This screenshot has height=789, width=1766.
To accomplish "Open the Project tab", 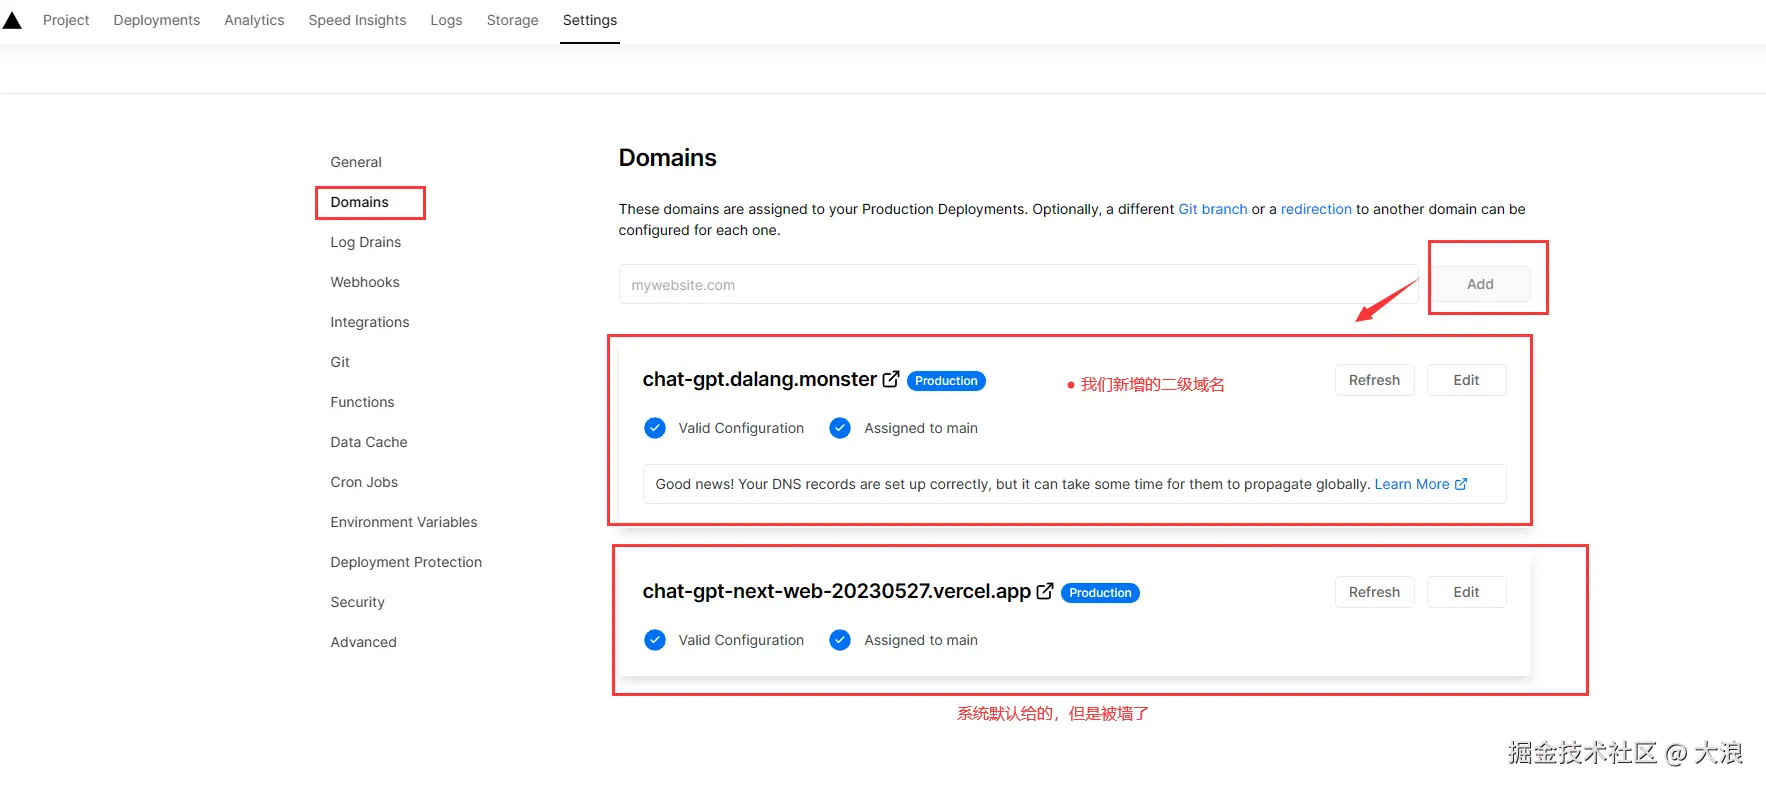I will click(66, 20).
